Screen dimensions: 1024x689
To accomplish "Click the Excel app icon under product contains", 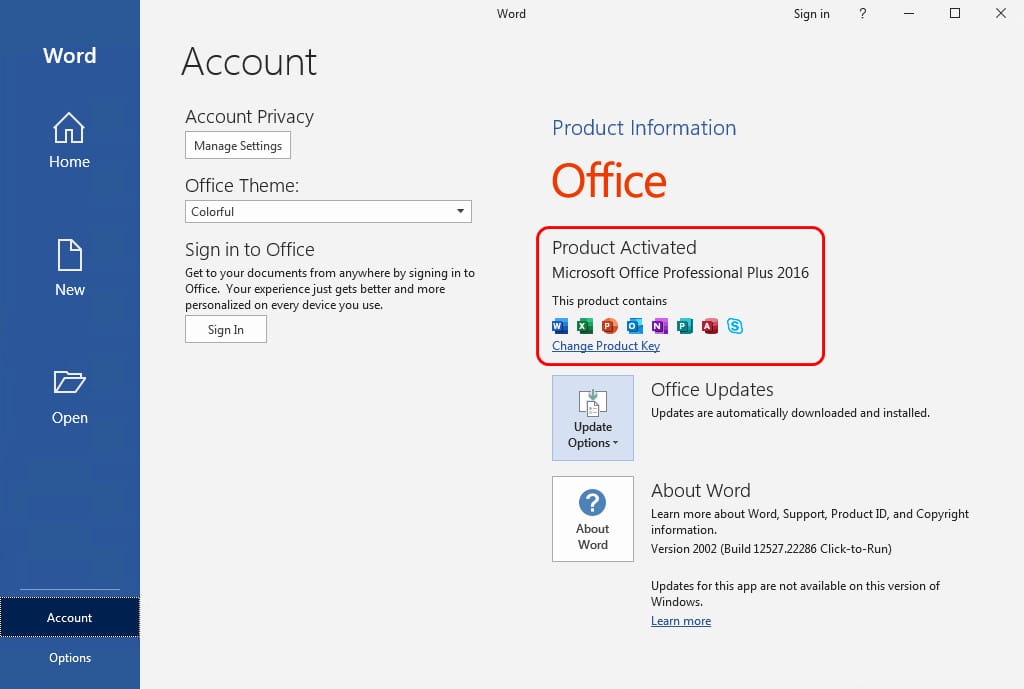I will click(584, 326).
